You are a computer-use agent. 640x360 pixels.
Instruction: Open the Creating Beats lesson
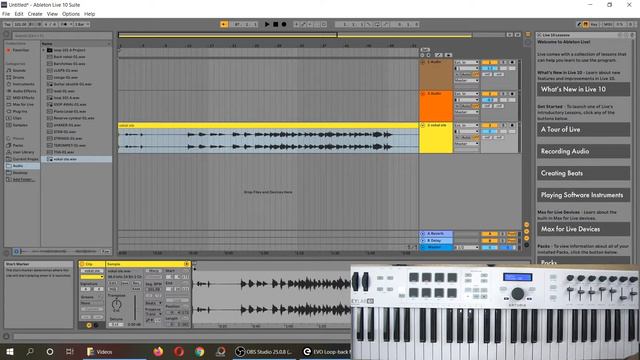tap(583, 173)
